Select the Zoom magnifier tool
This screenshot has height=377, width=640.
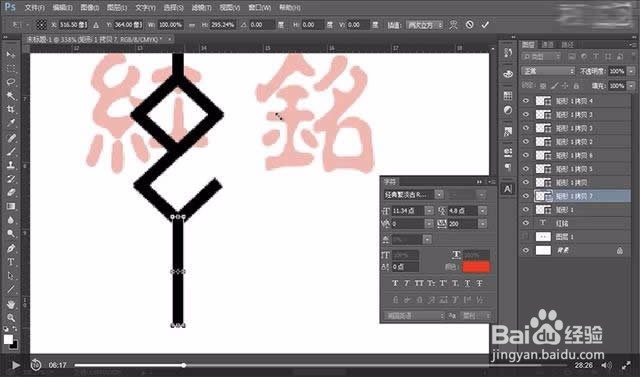11,317
